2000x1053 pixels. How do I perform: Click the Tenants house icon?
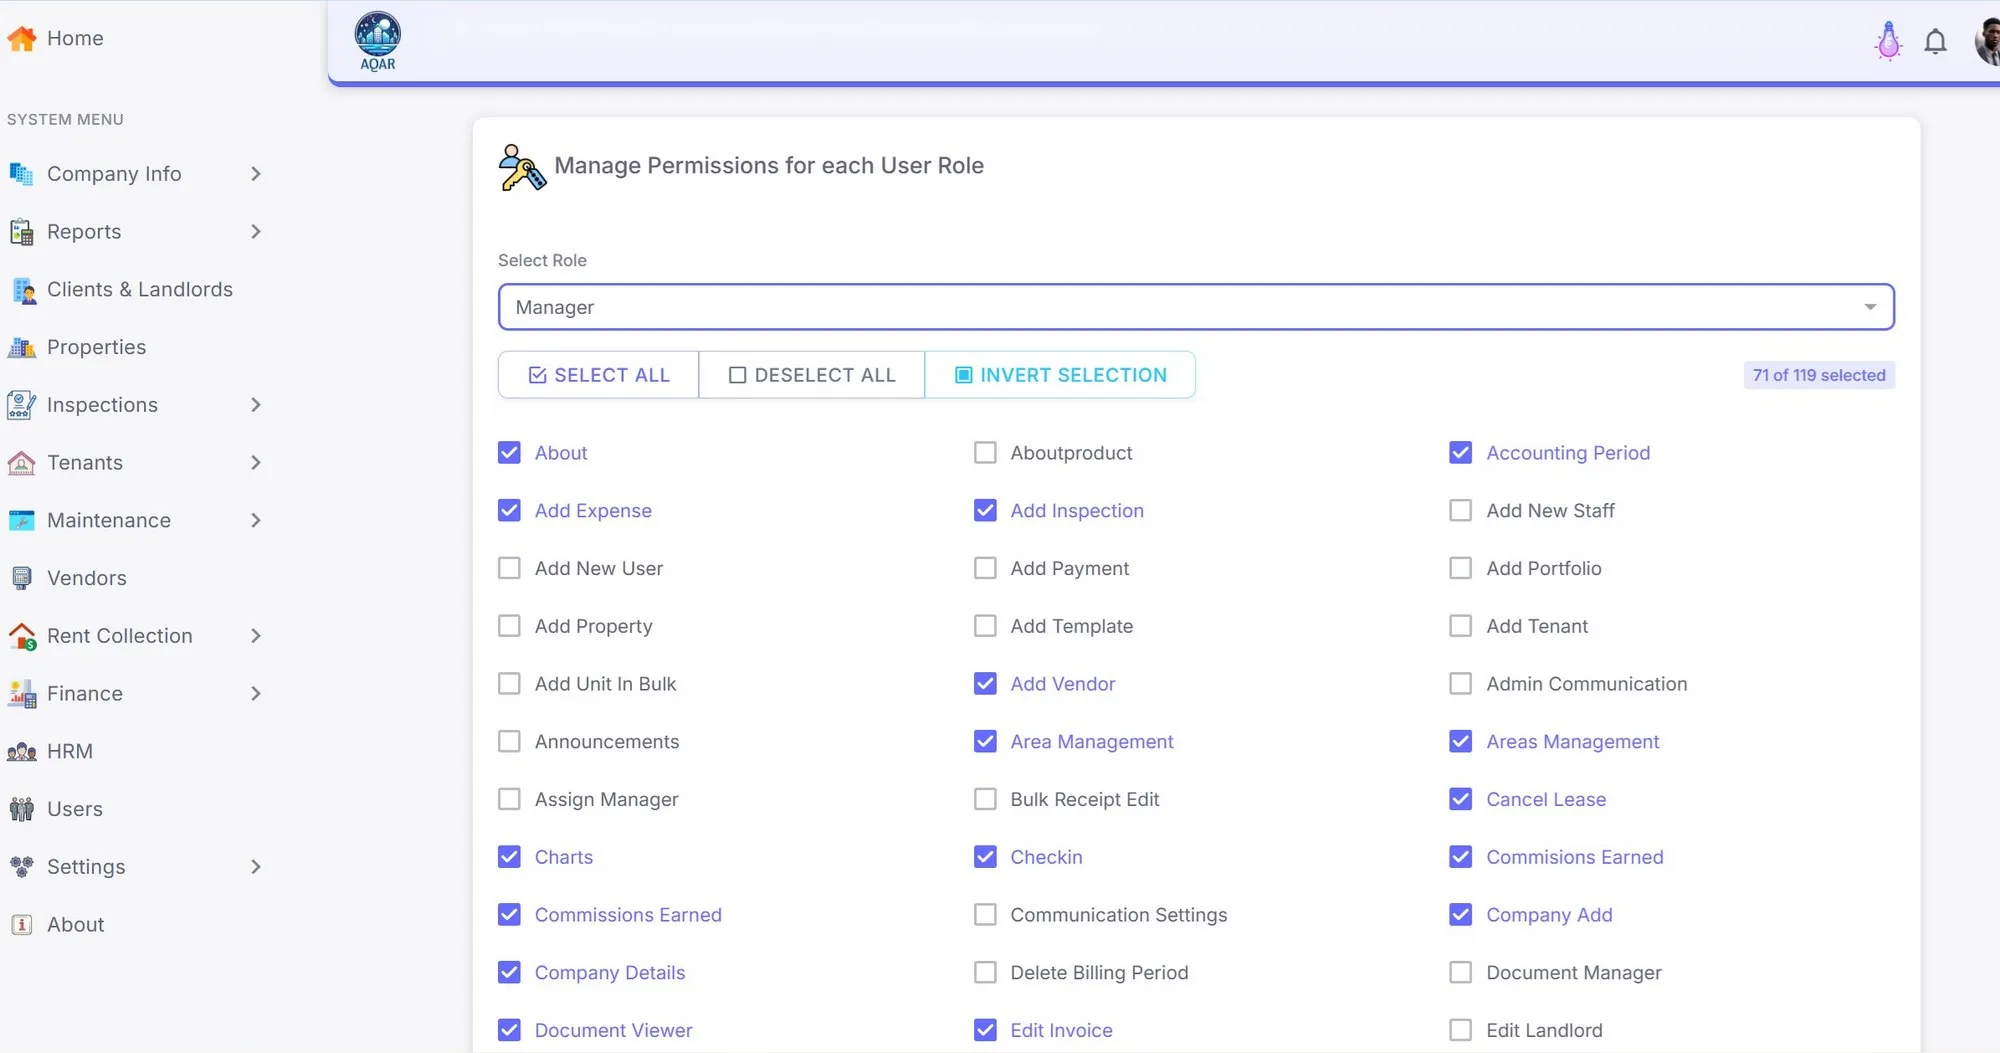tap(21, 463)
